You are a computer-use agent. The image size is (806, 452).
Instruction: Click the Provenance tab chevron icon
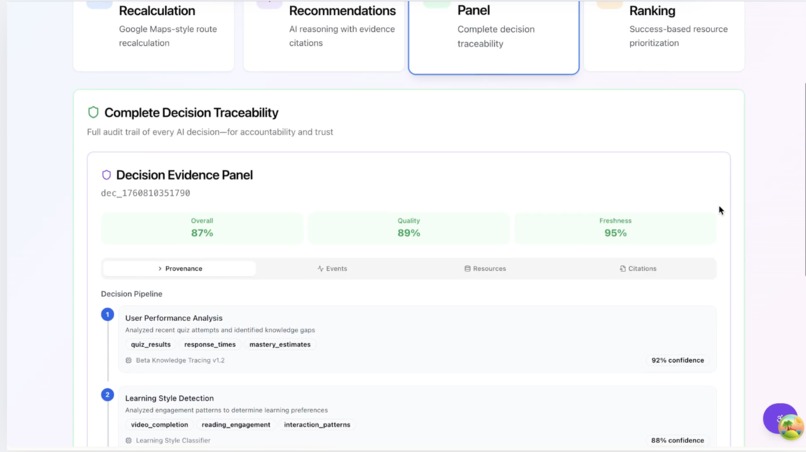pos(160,268)
